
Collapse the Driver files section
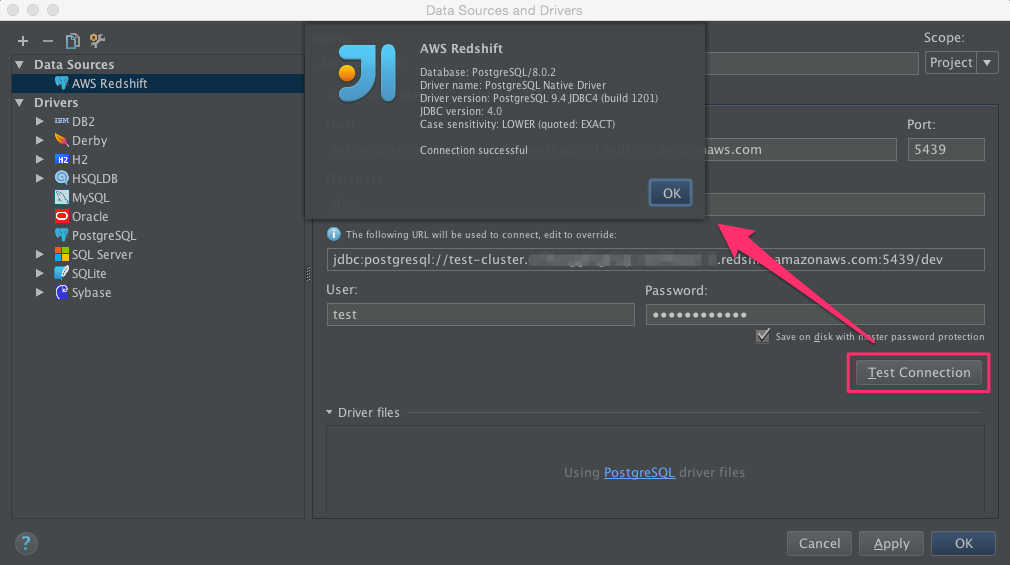(329, 412)
